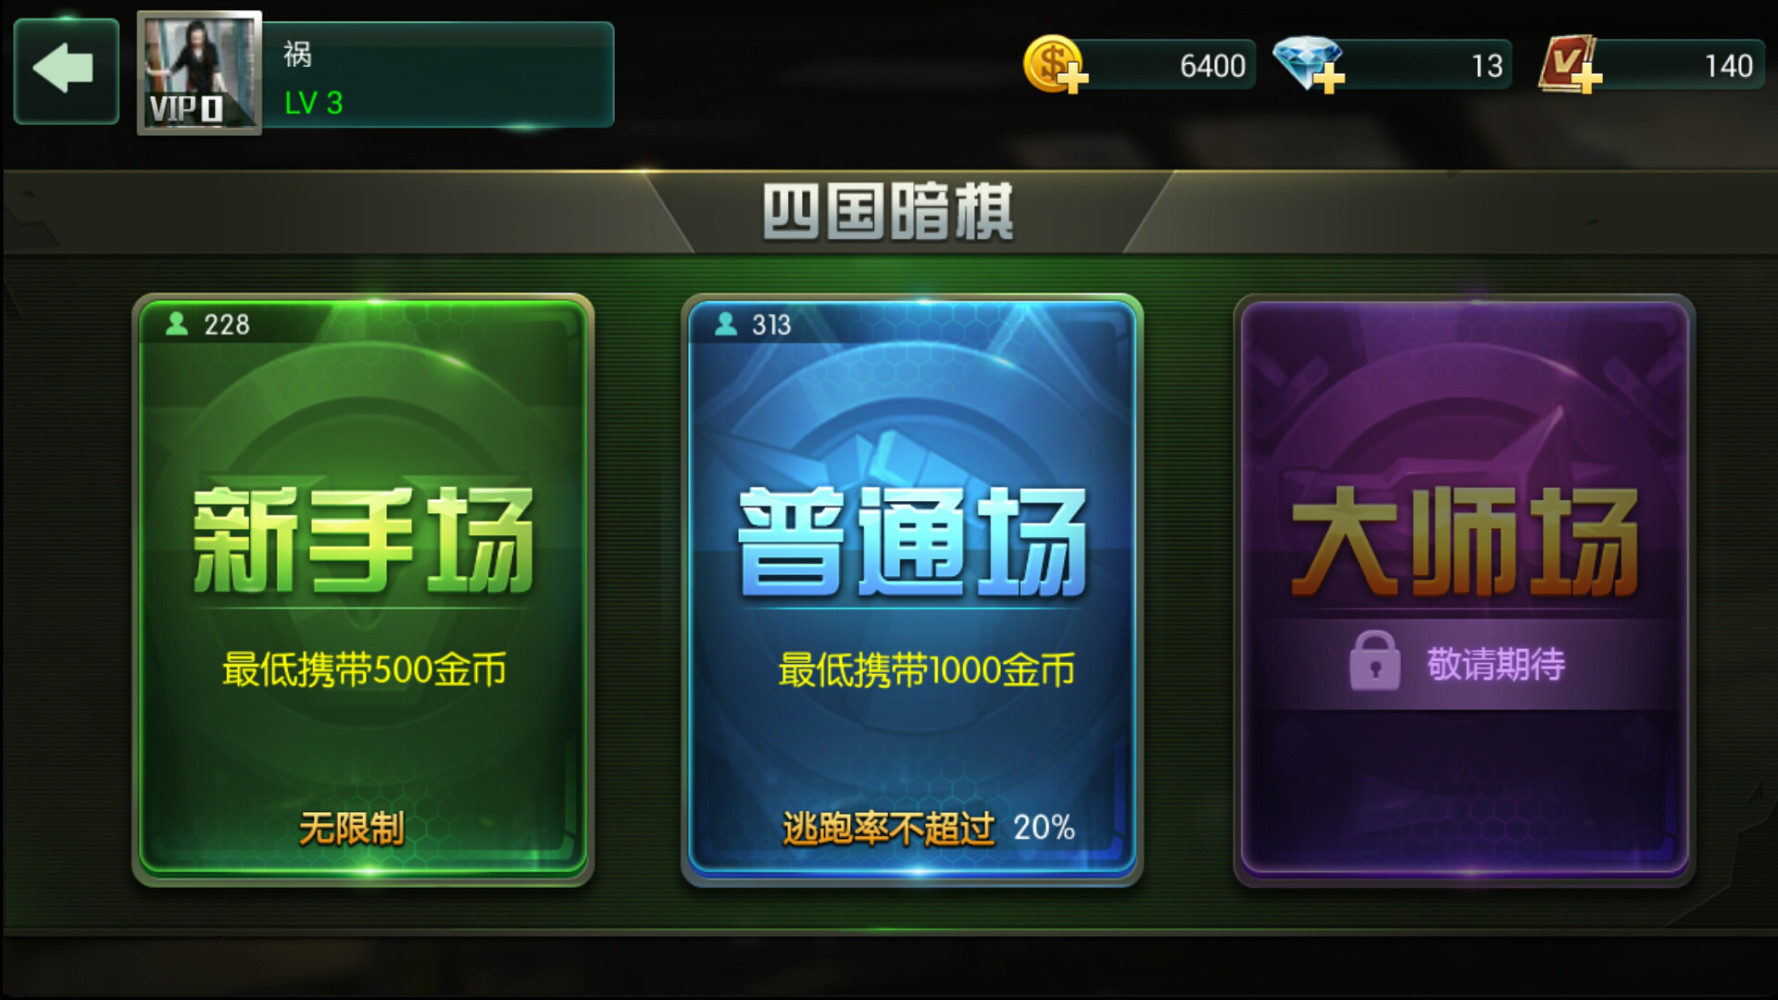Screen dimensions: 1778x1000
Task: Click the 最低携带1000金币 text
Action: (x=927, y=670)
